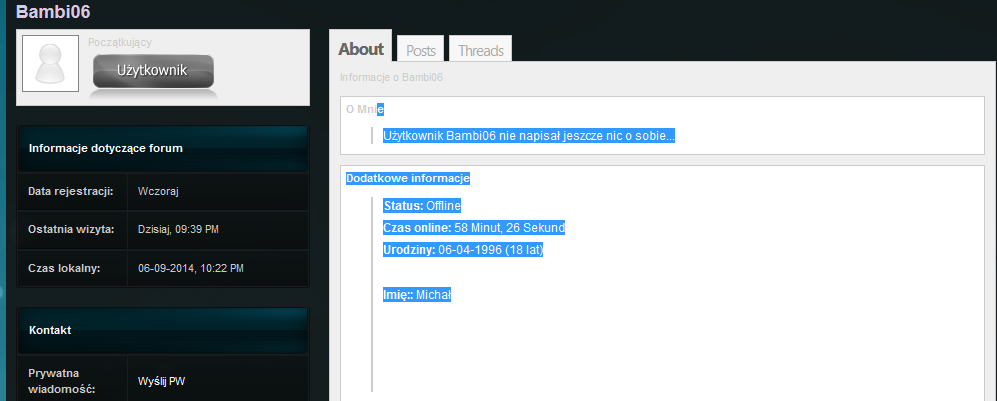Click the Czas online value text

(509, 228)
